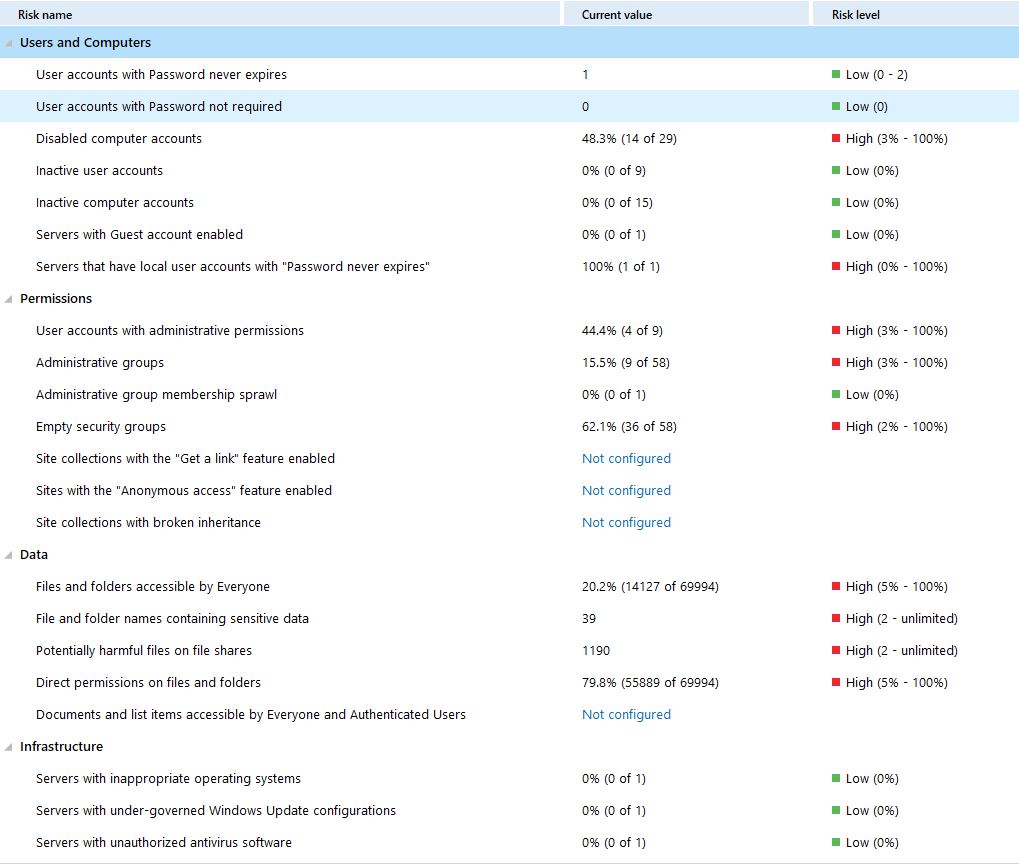Collapse the Users and Computers group
Image resolution: width=1019 pixels, height=866 pixels.
pos(8,43)
